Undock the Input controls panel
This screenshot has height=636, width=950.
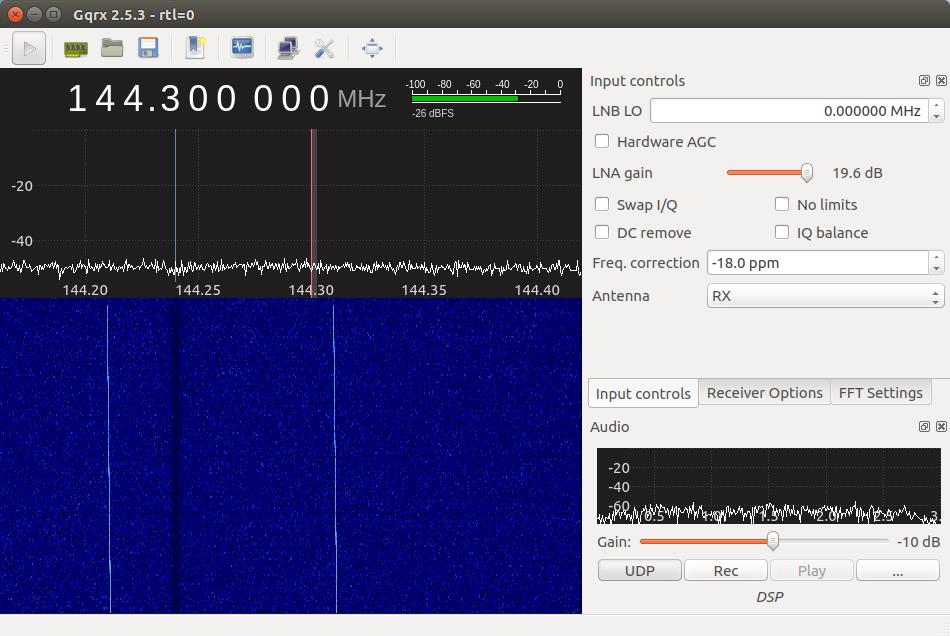(924, 81)
